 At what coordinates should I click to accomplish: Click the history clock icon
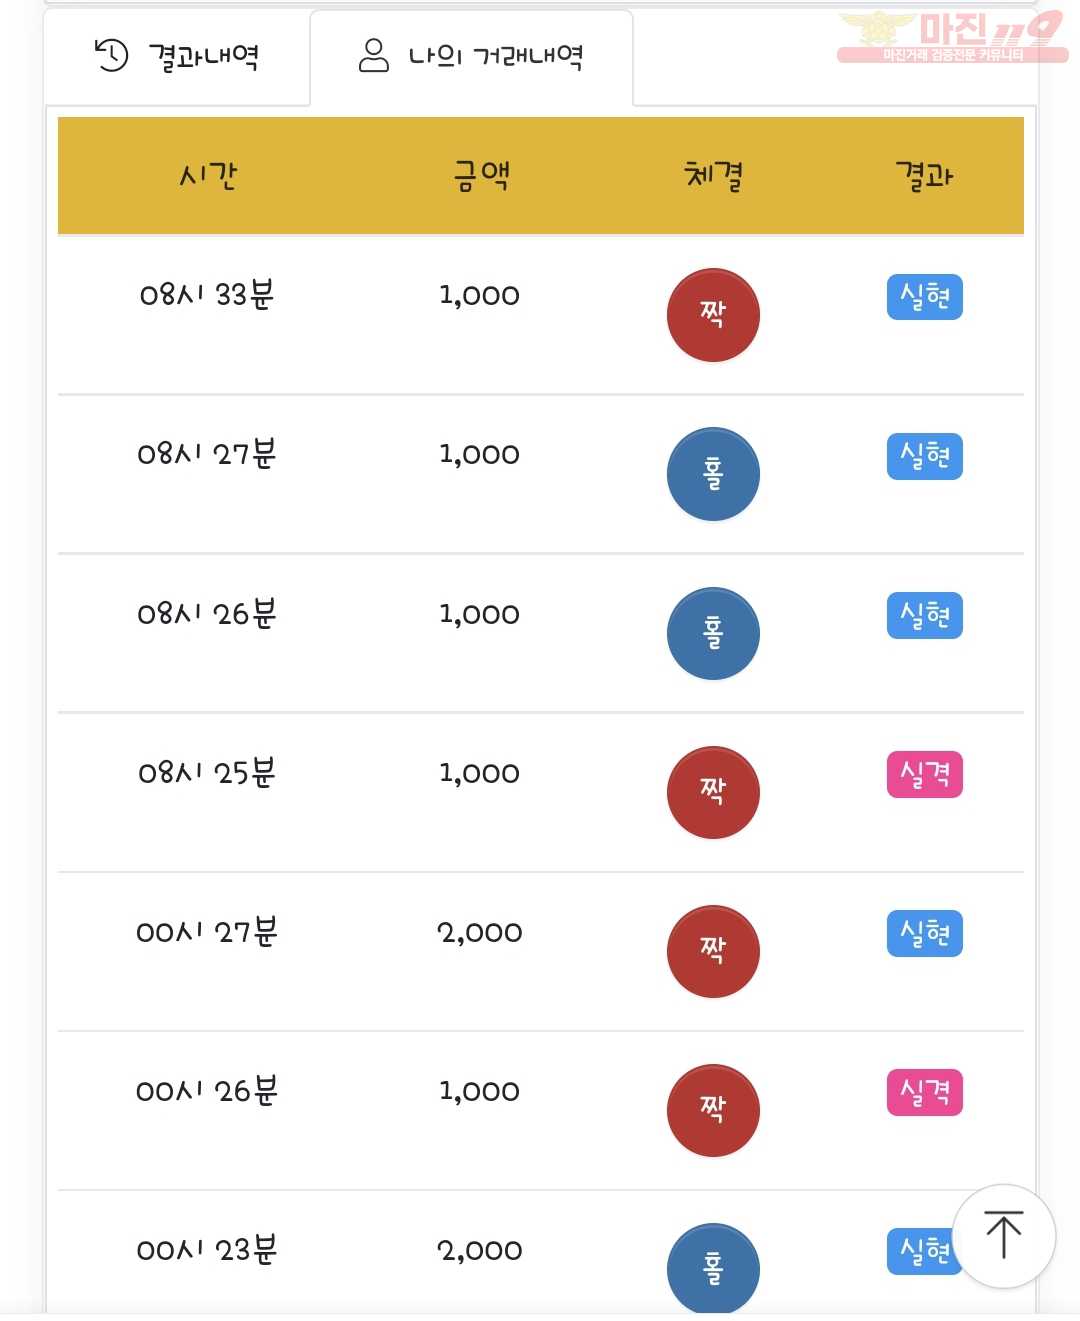[x=111, y=55]
